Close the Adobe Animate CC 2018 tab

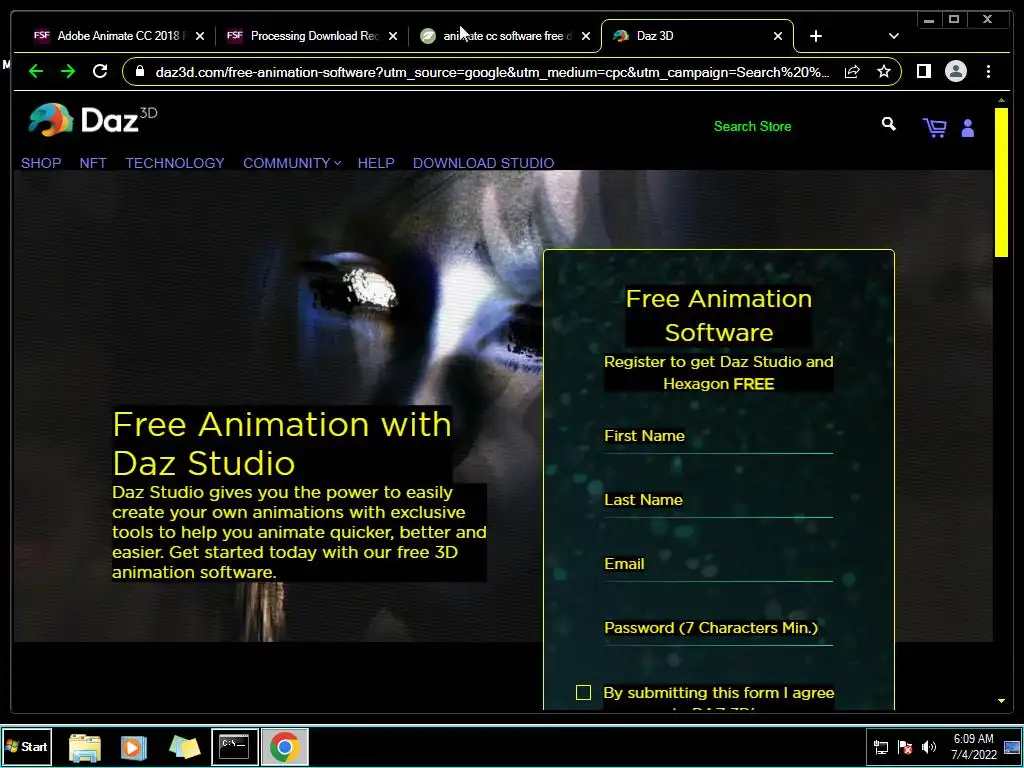(200, 36)
